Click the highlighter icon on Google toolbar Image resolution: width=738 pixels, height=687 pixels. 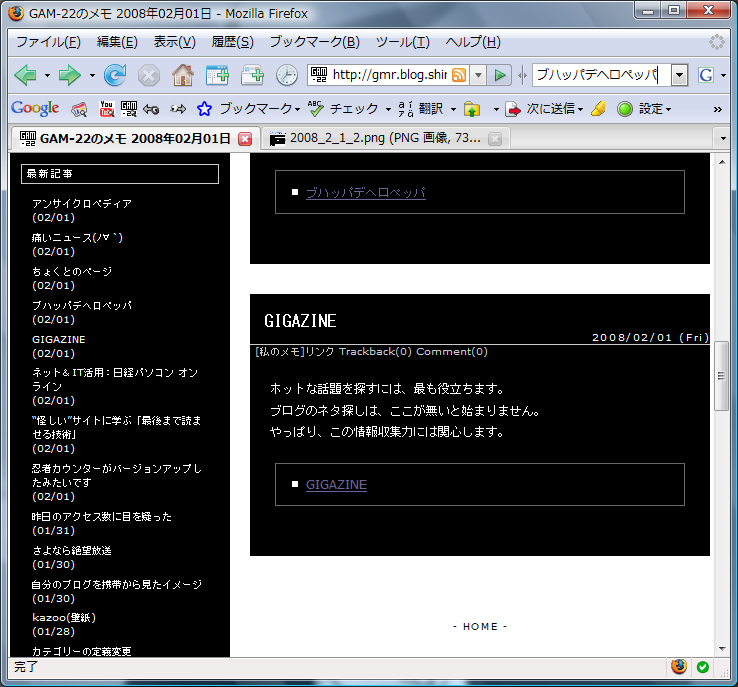click(x=598, y=109)
